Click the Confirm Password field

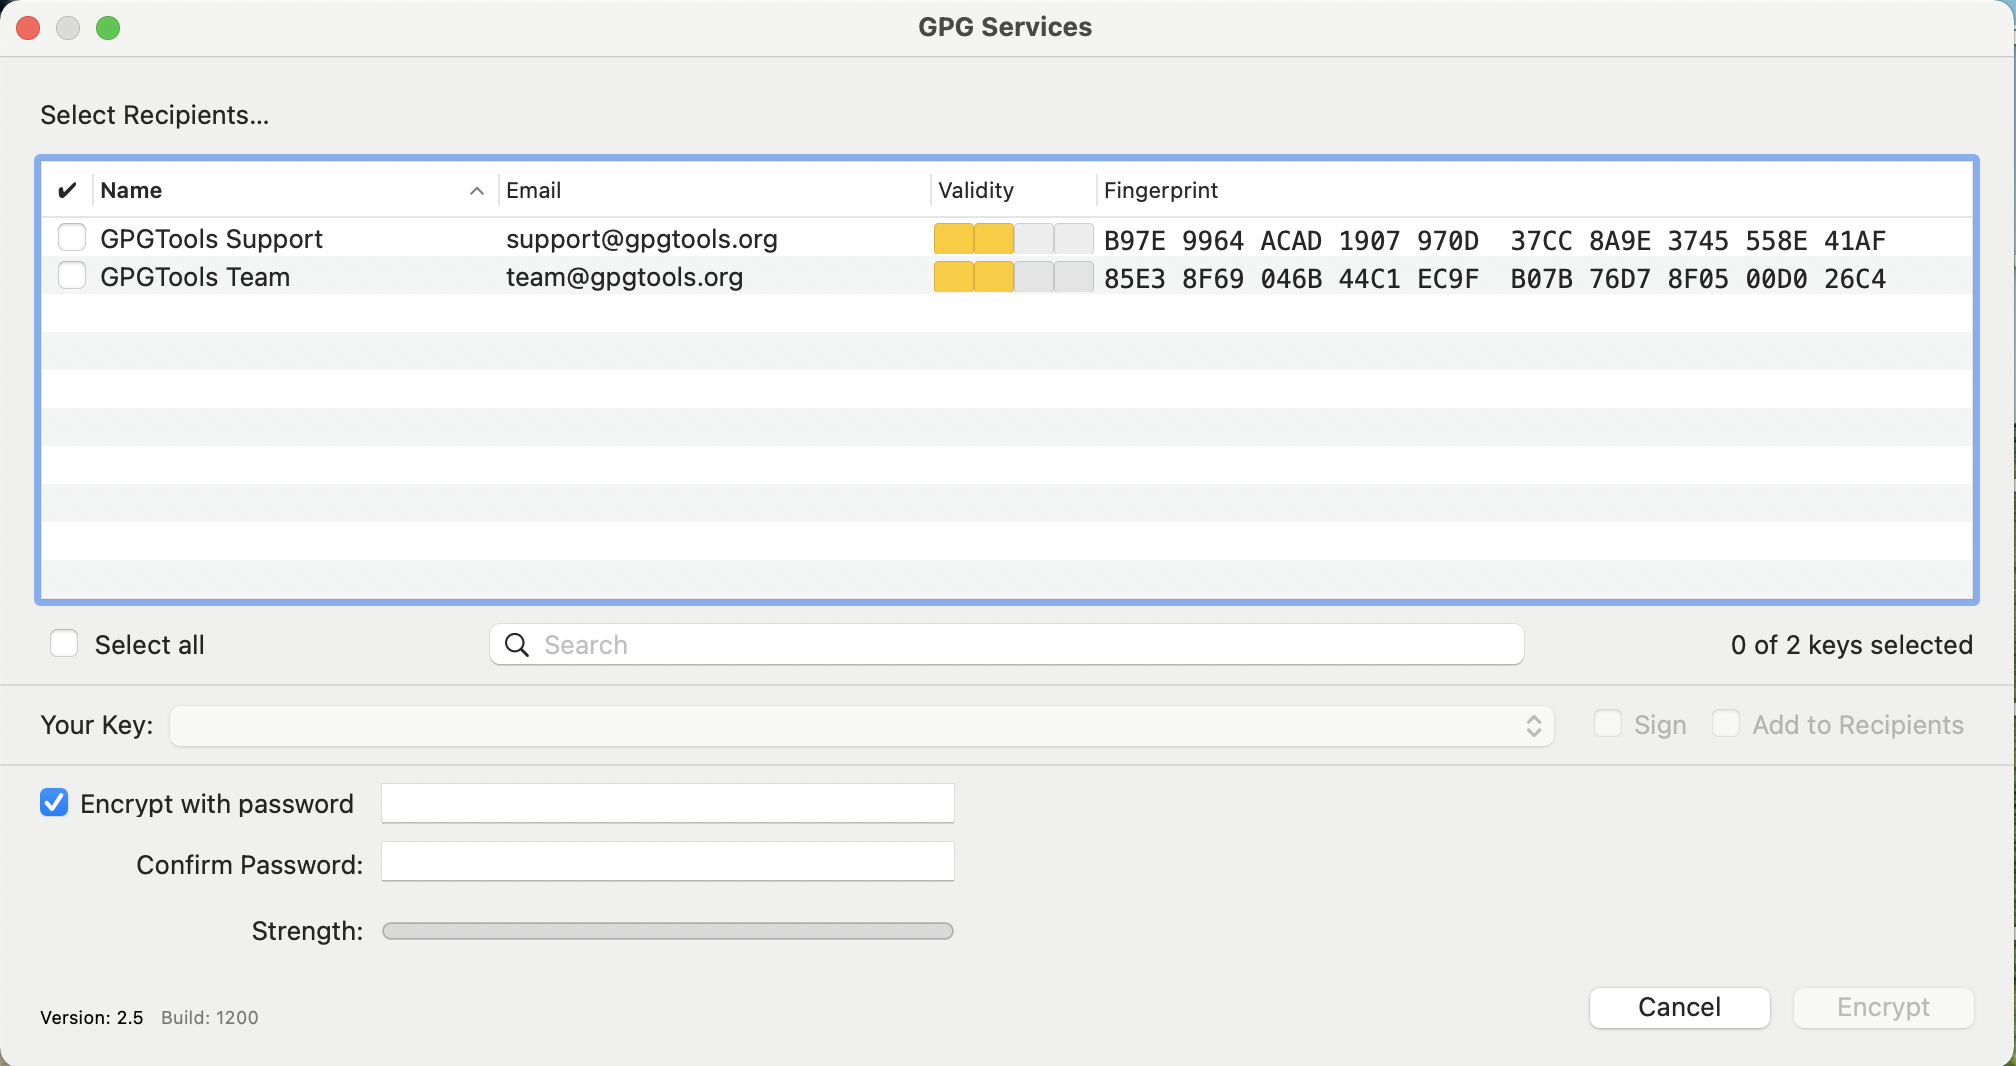(x=668, y=861)
